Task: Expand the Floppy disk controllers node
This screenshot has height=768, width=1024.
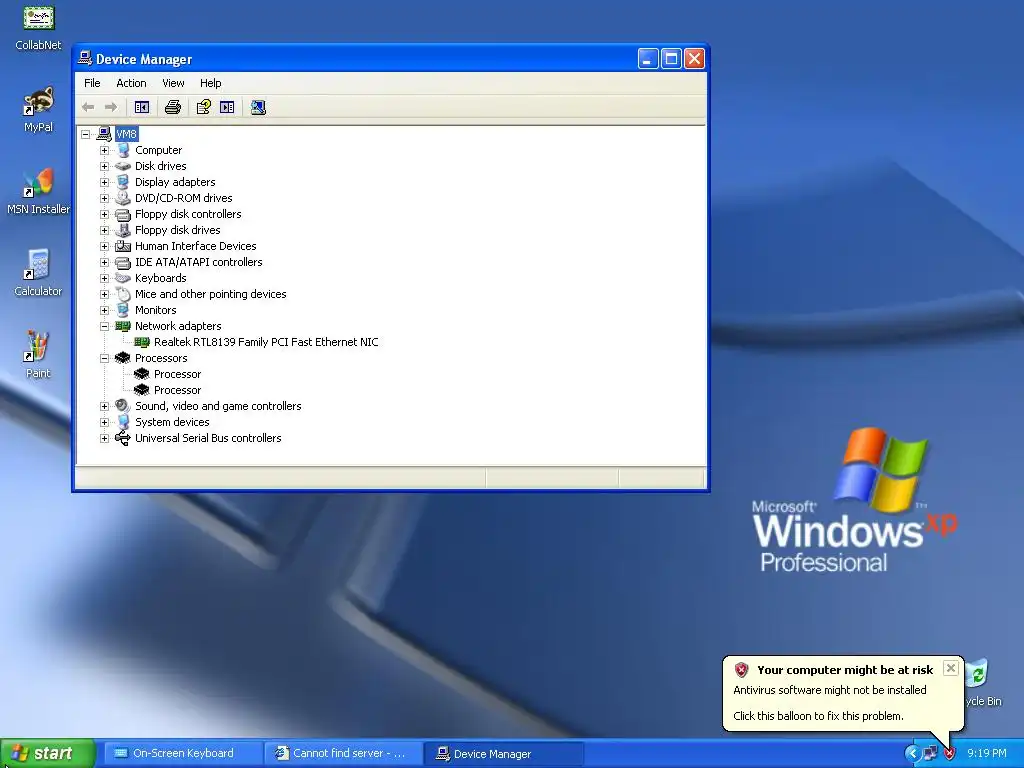Action: pos(104,214)
